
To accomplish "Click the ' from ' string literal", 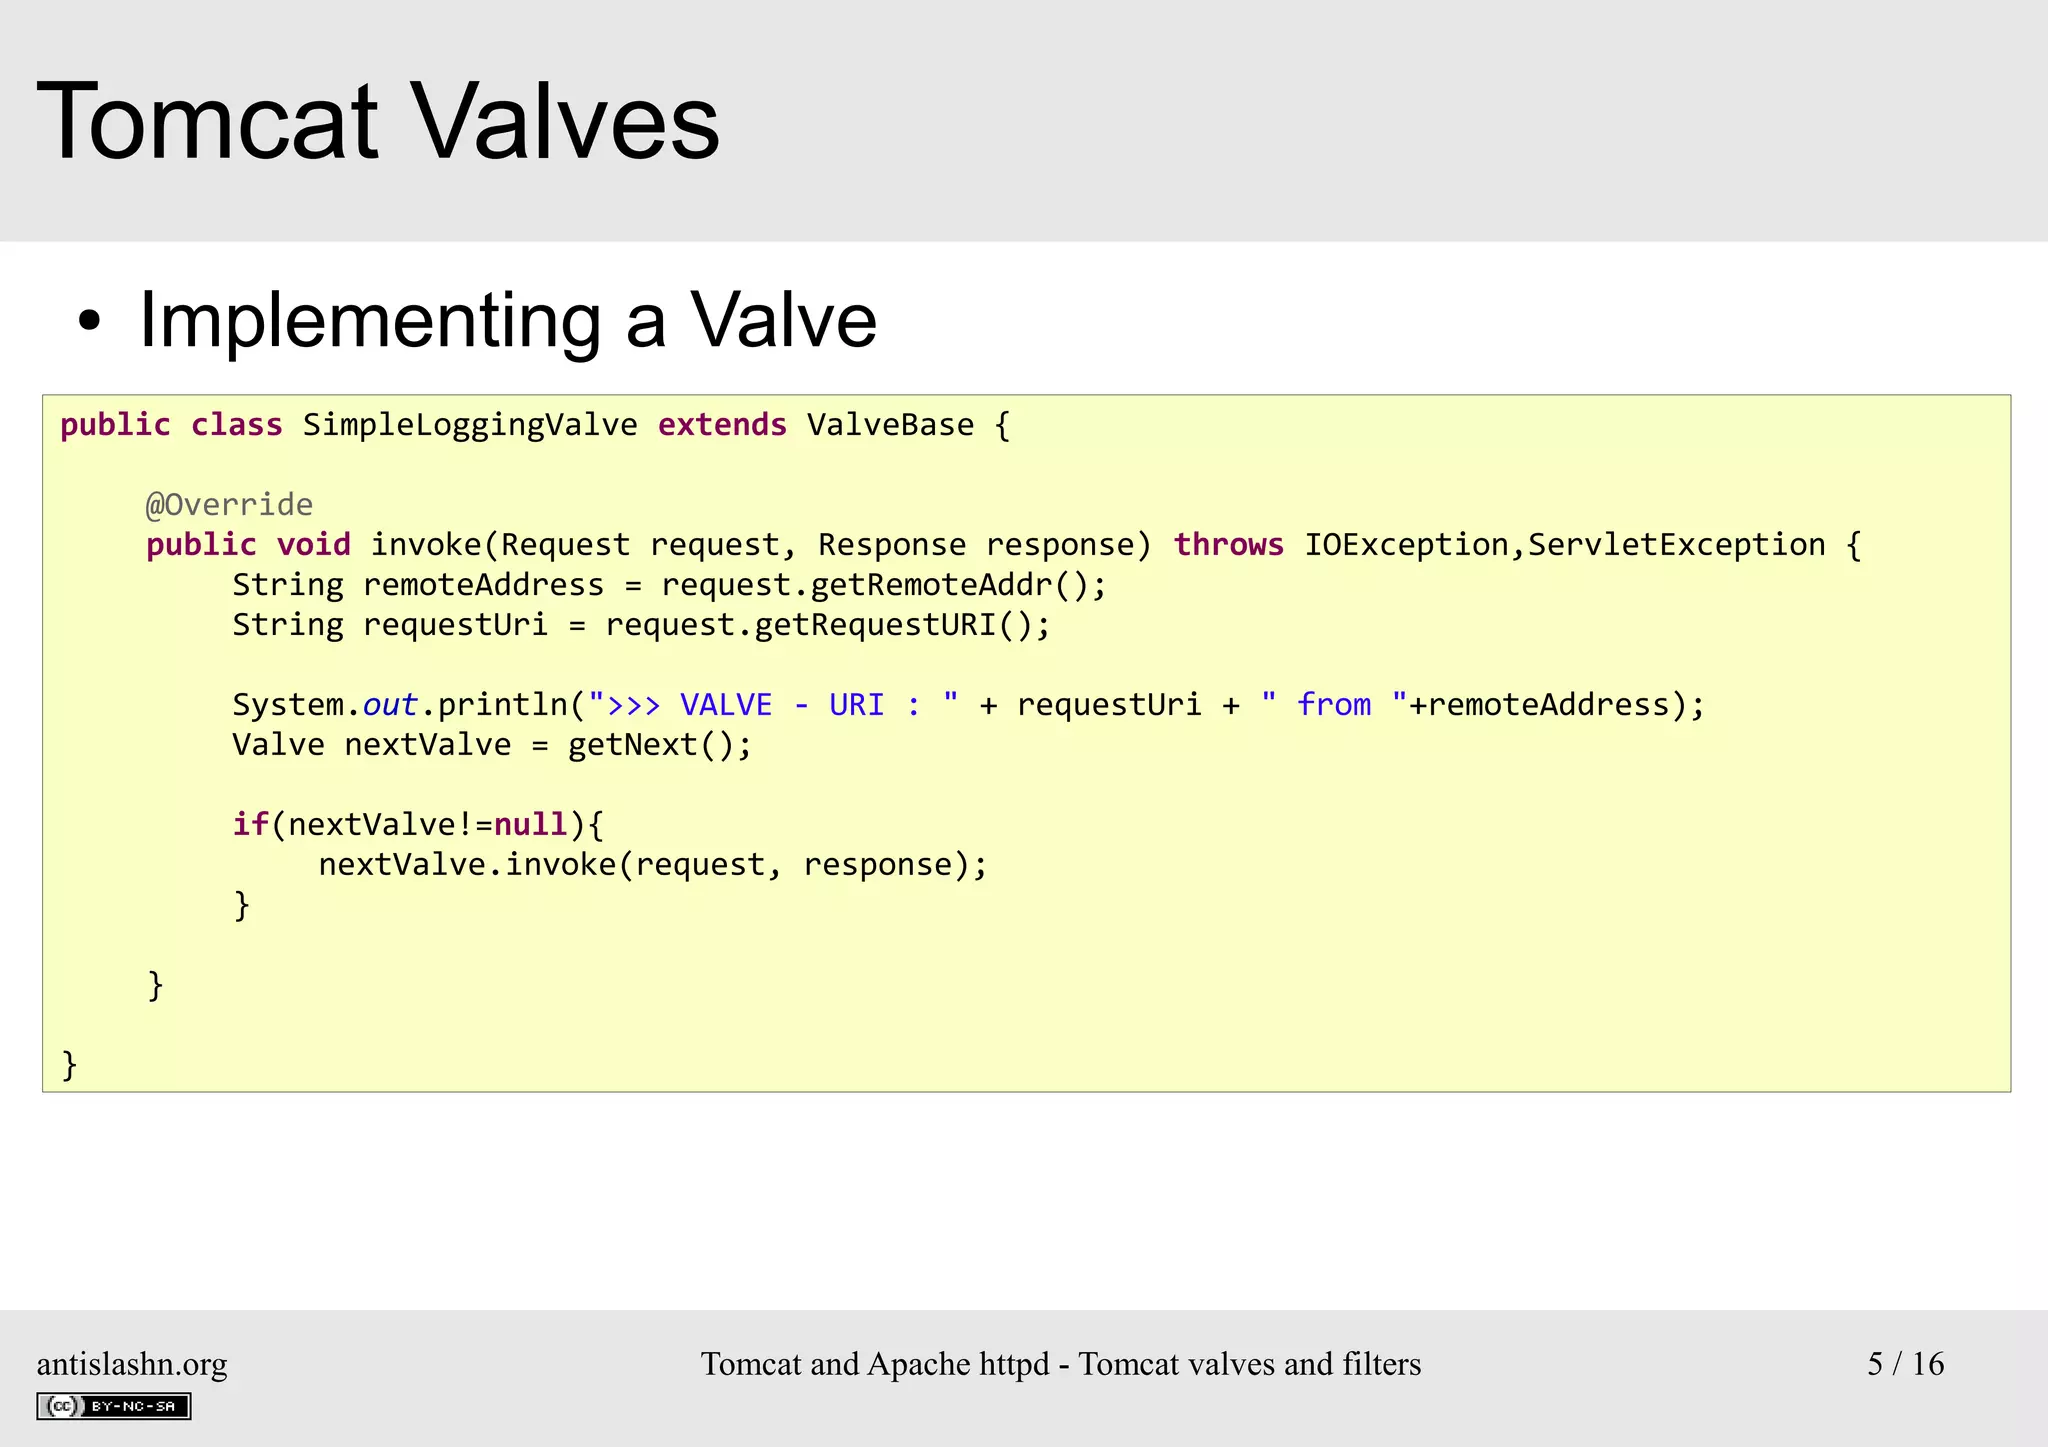I will pos(1334,705).
